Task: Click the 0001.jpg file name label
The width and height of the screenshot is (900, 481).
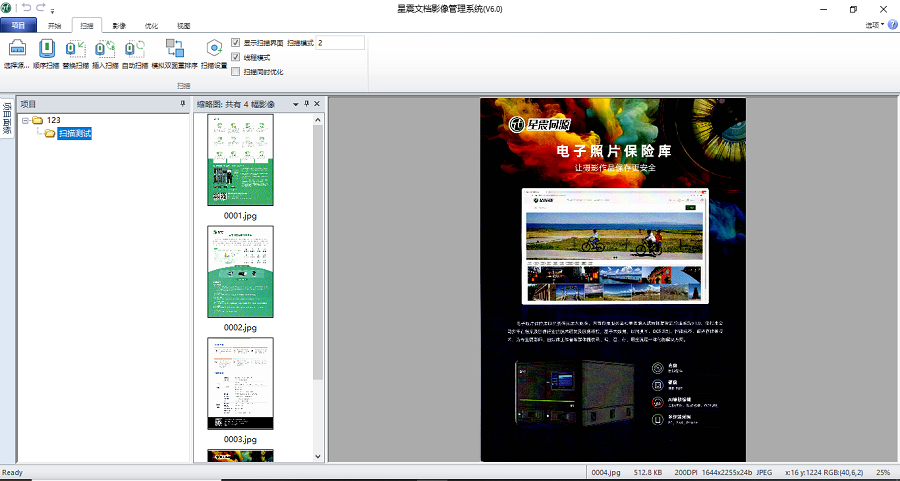Action: click(240, 216)
